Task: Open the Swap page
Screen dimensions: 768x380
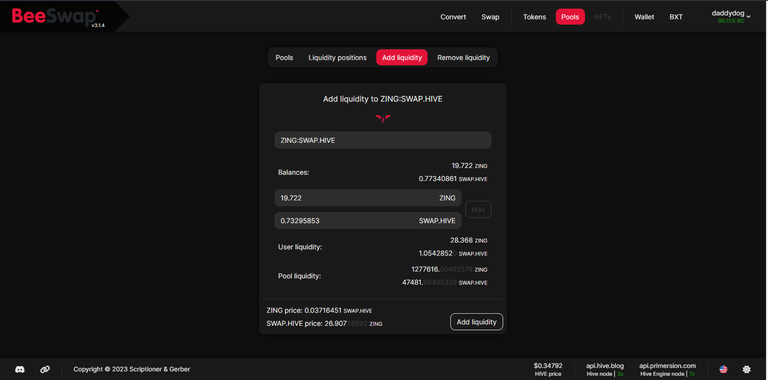Action: (x=490, y=17)
